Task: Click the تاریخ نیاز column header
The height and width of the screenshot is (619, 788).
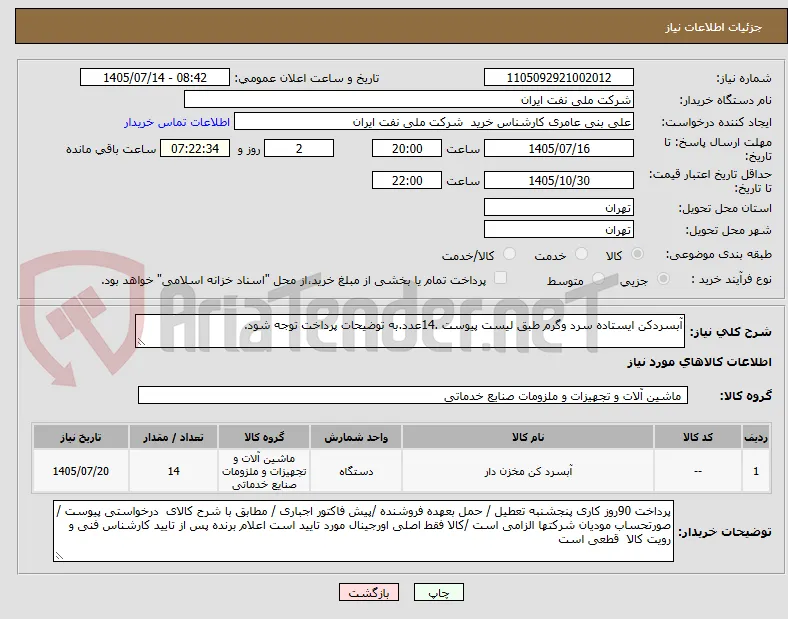Action: click(81, 437)
